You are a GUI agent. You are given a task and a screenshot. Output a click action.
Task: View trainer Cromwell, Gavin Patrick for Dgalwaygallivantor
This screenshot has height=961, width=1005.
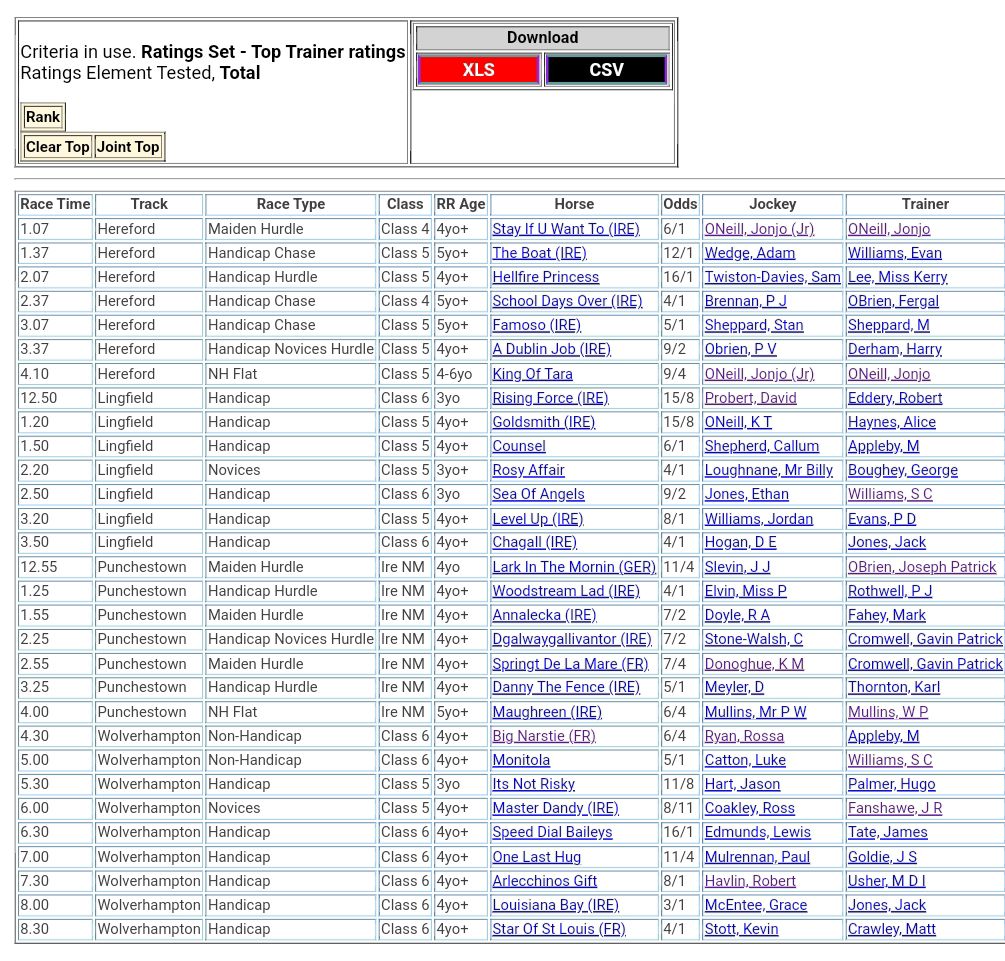(x=924, y=639)
